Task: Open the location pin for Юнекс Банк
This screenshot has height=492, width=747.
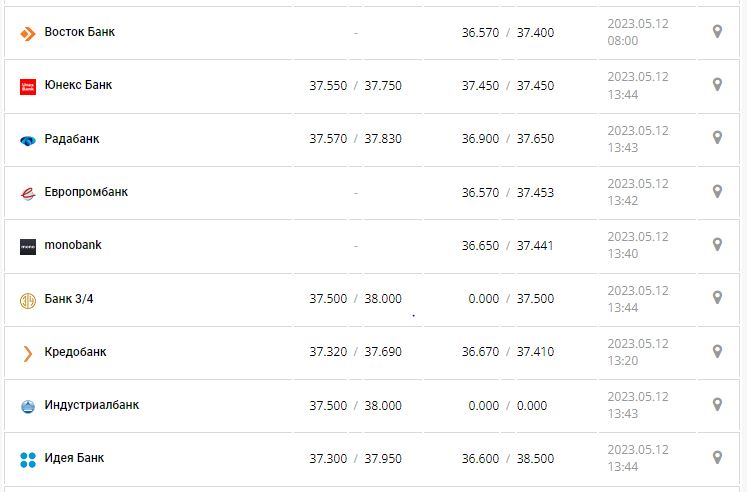Action: [717, 85]
